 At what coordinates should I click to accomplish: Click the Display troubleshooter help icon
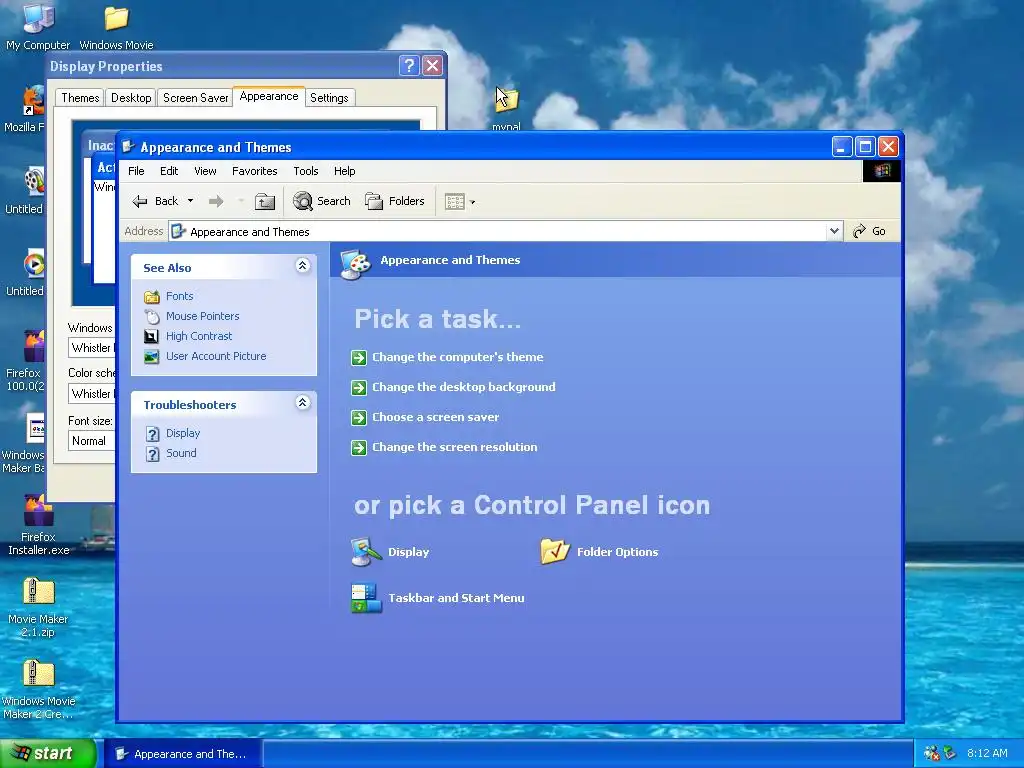(152, 434)
